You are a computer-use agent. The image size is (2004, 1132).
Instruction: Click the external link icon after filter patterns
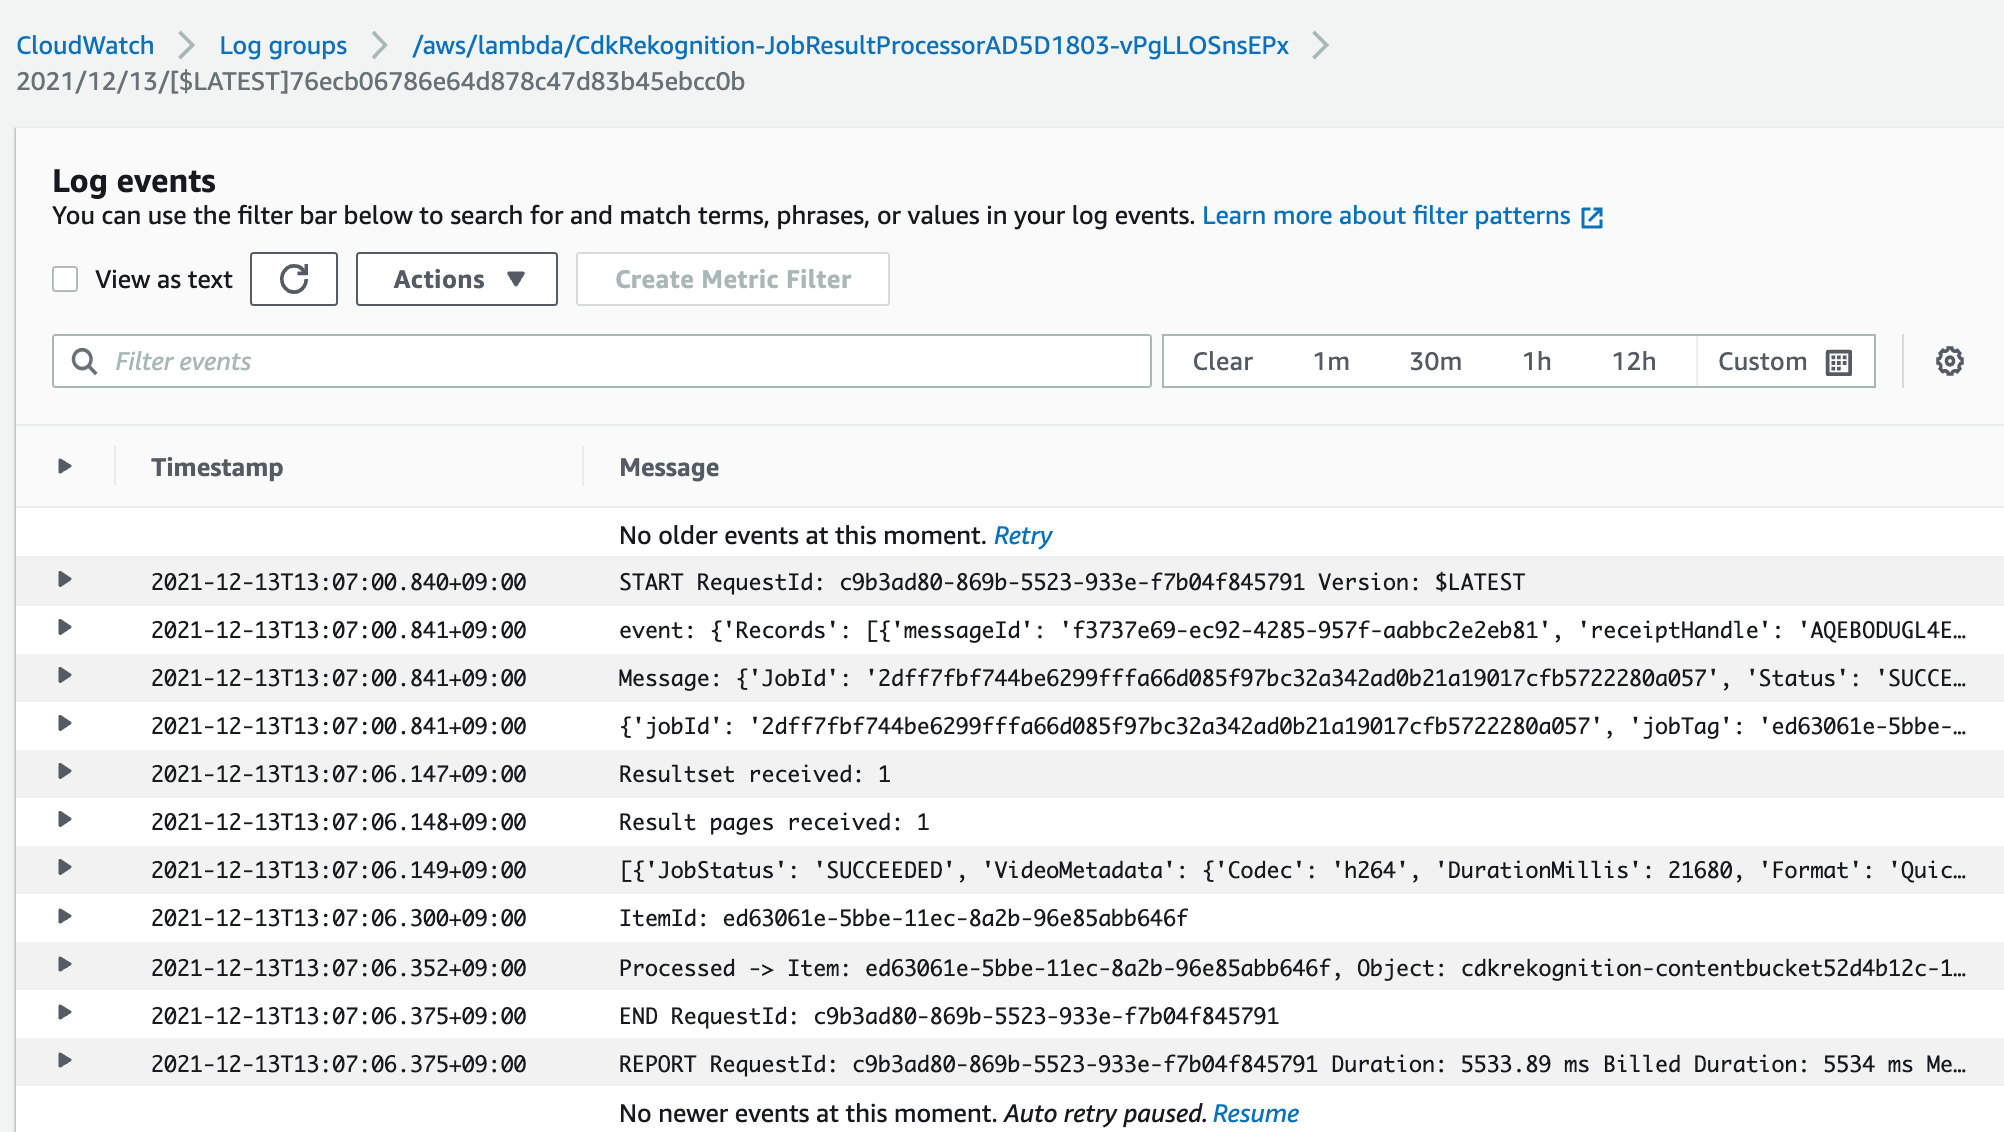1592,217
